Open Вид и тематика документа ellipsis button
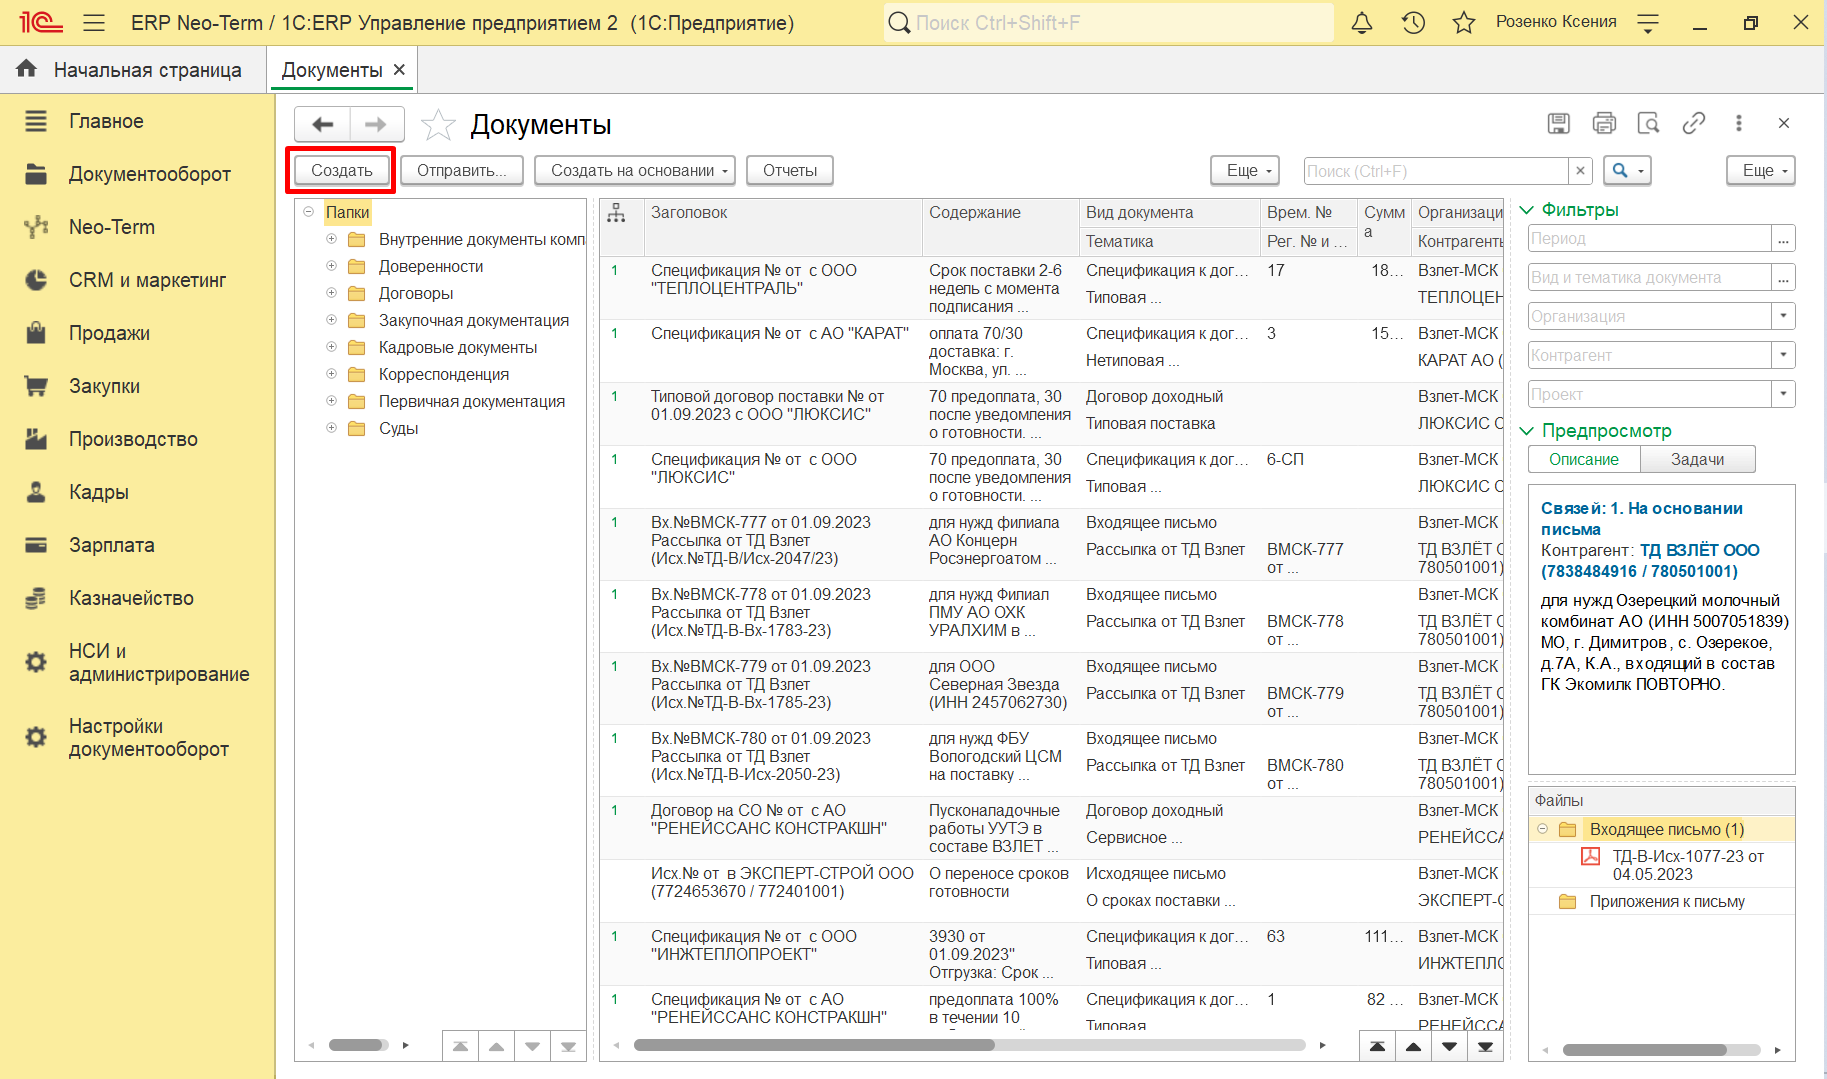Viewport: 1827px width, 1079px height. [1783, 277]
